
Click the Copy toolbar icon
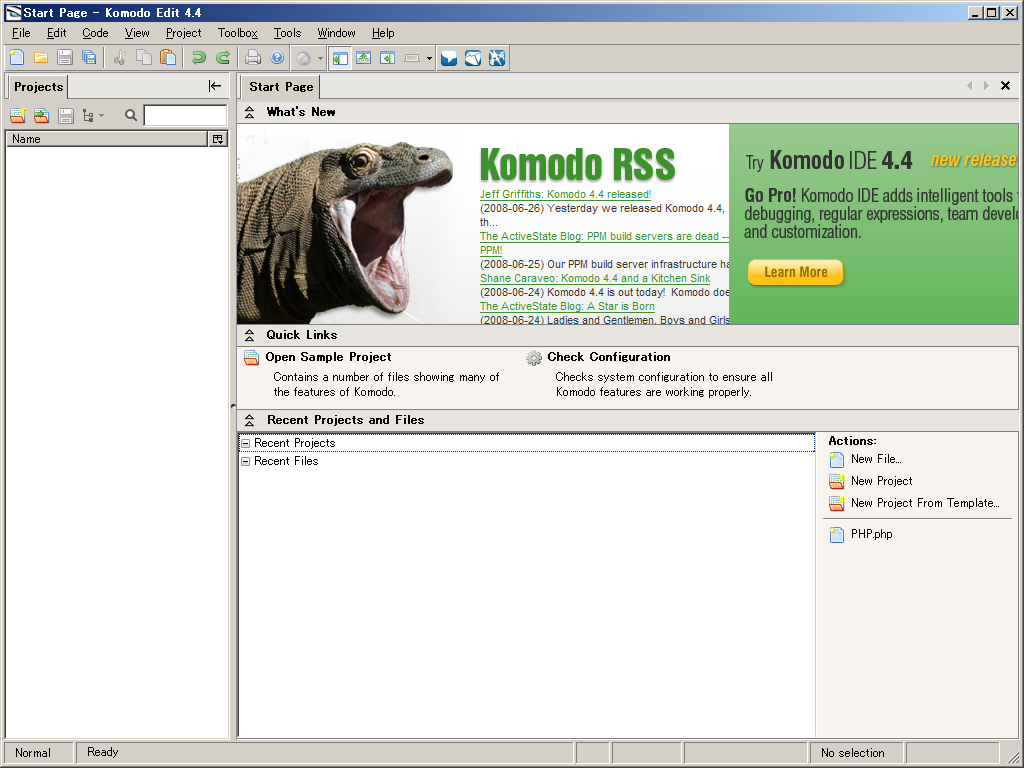tap(144, 58)
